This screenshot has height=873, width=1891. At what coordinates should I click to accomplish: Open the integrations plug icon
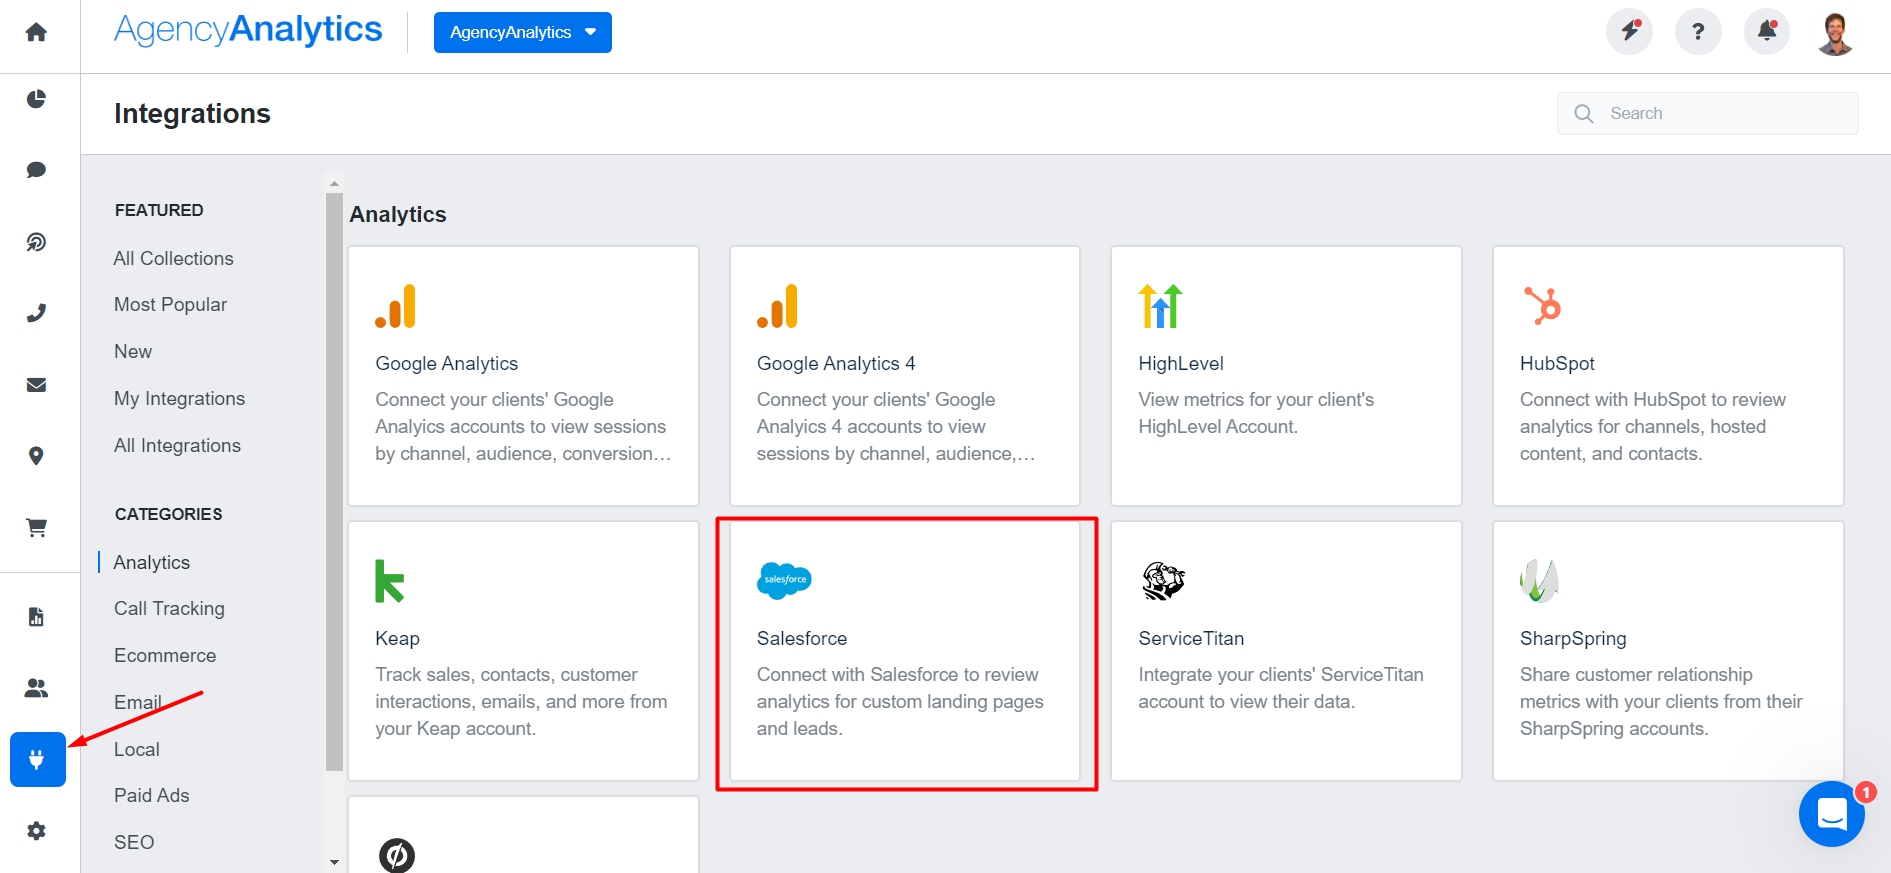coord(38,759)
